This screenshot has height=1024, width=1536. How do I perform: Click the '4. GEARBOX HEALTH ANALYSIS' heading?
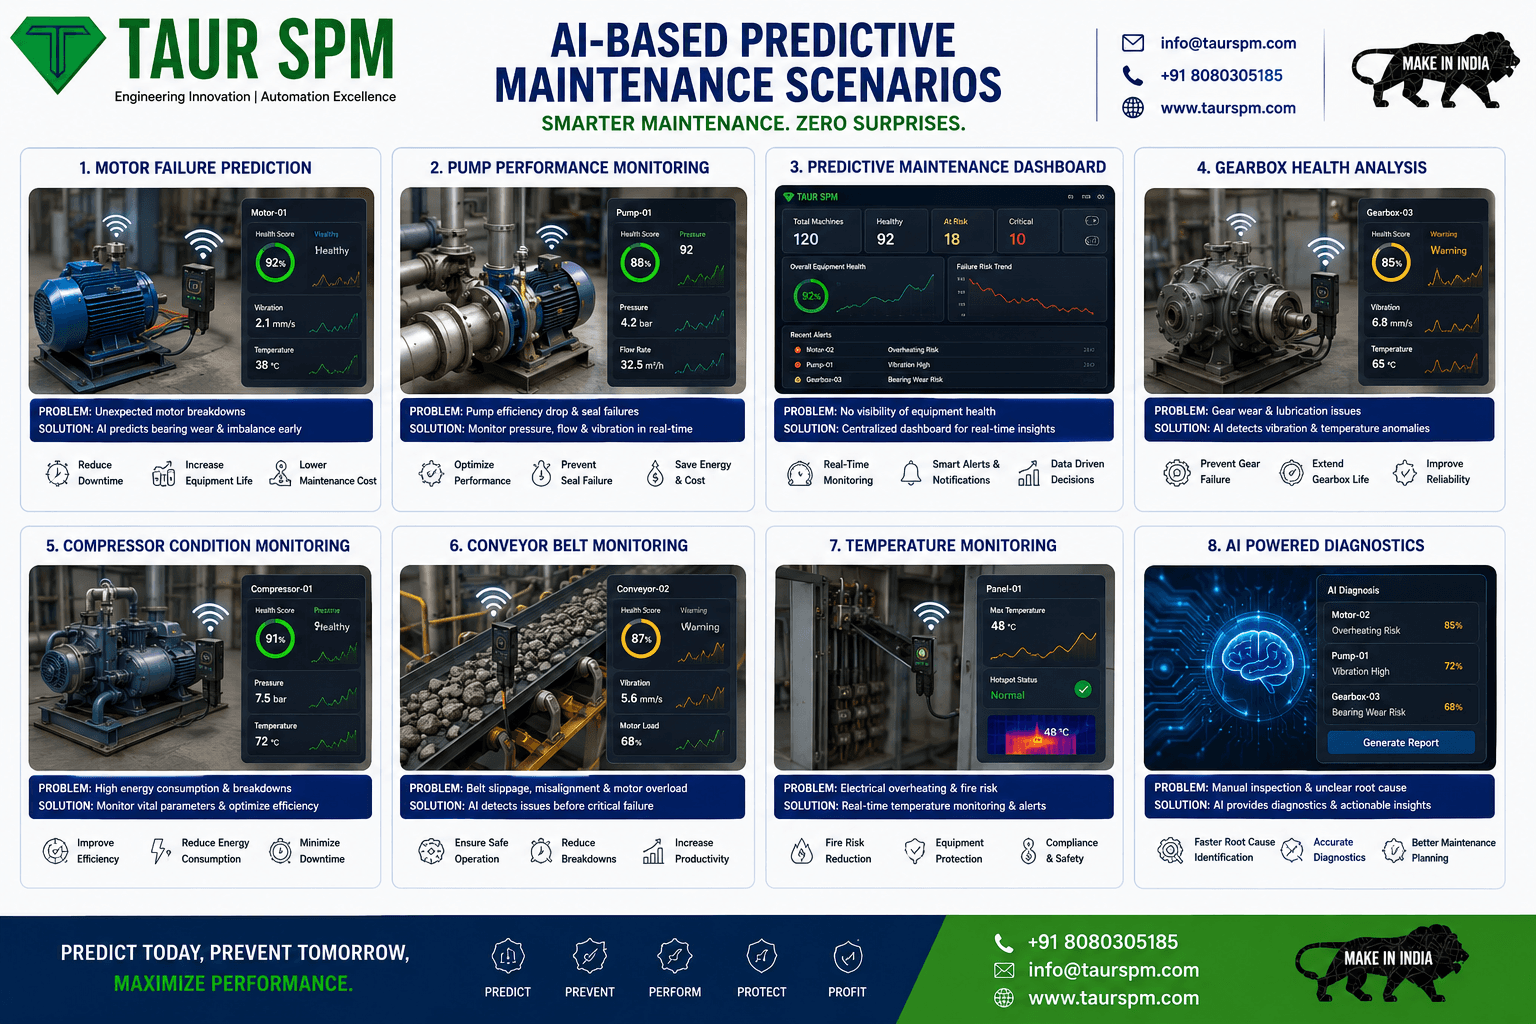coord(1311,168)
